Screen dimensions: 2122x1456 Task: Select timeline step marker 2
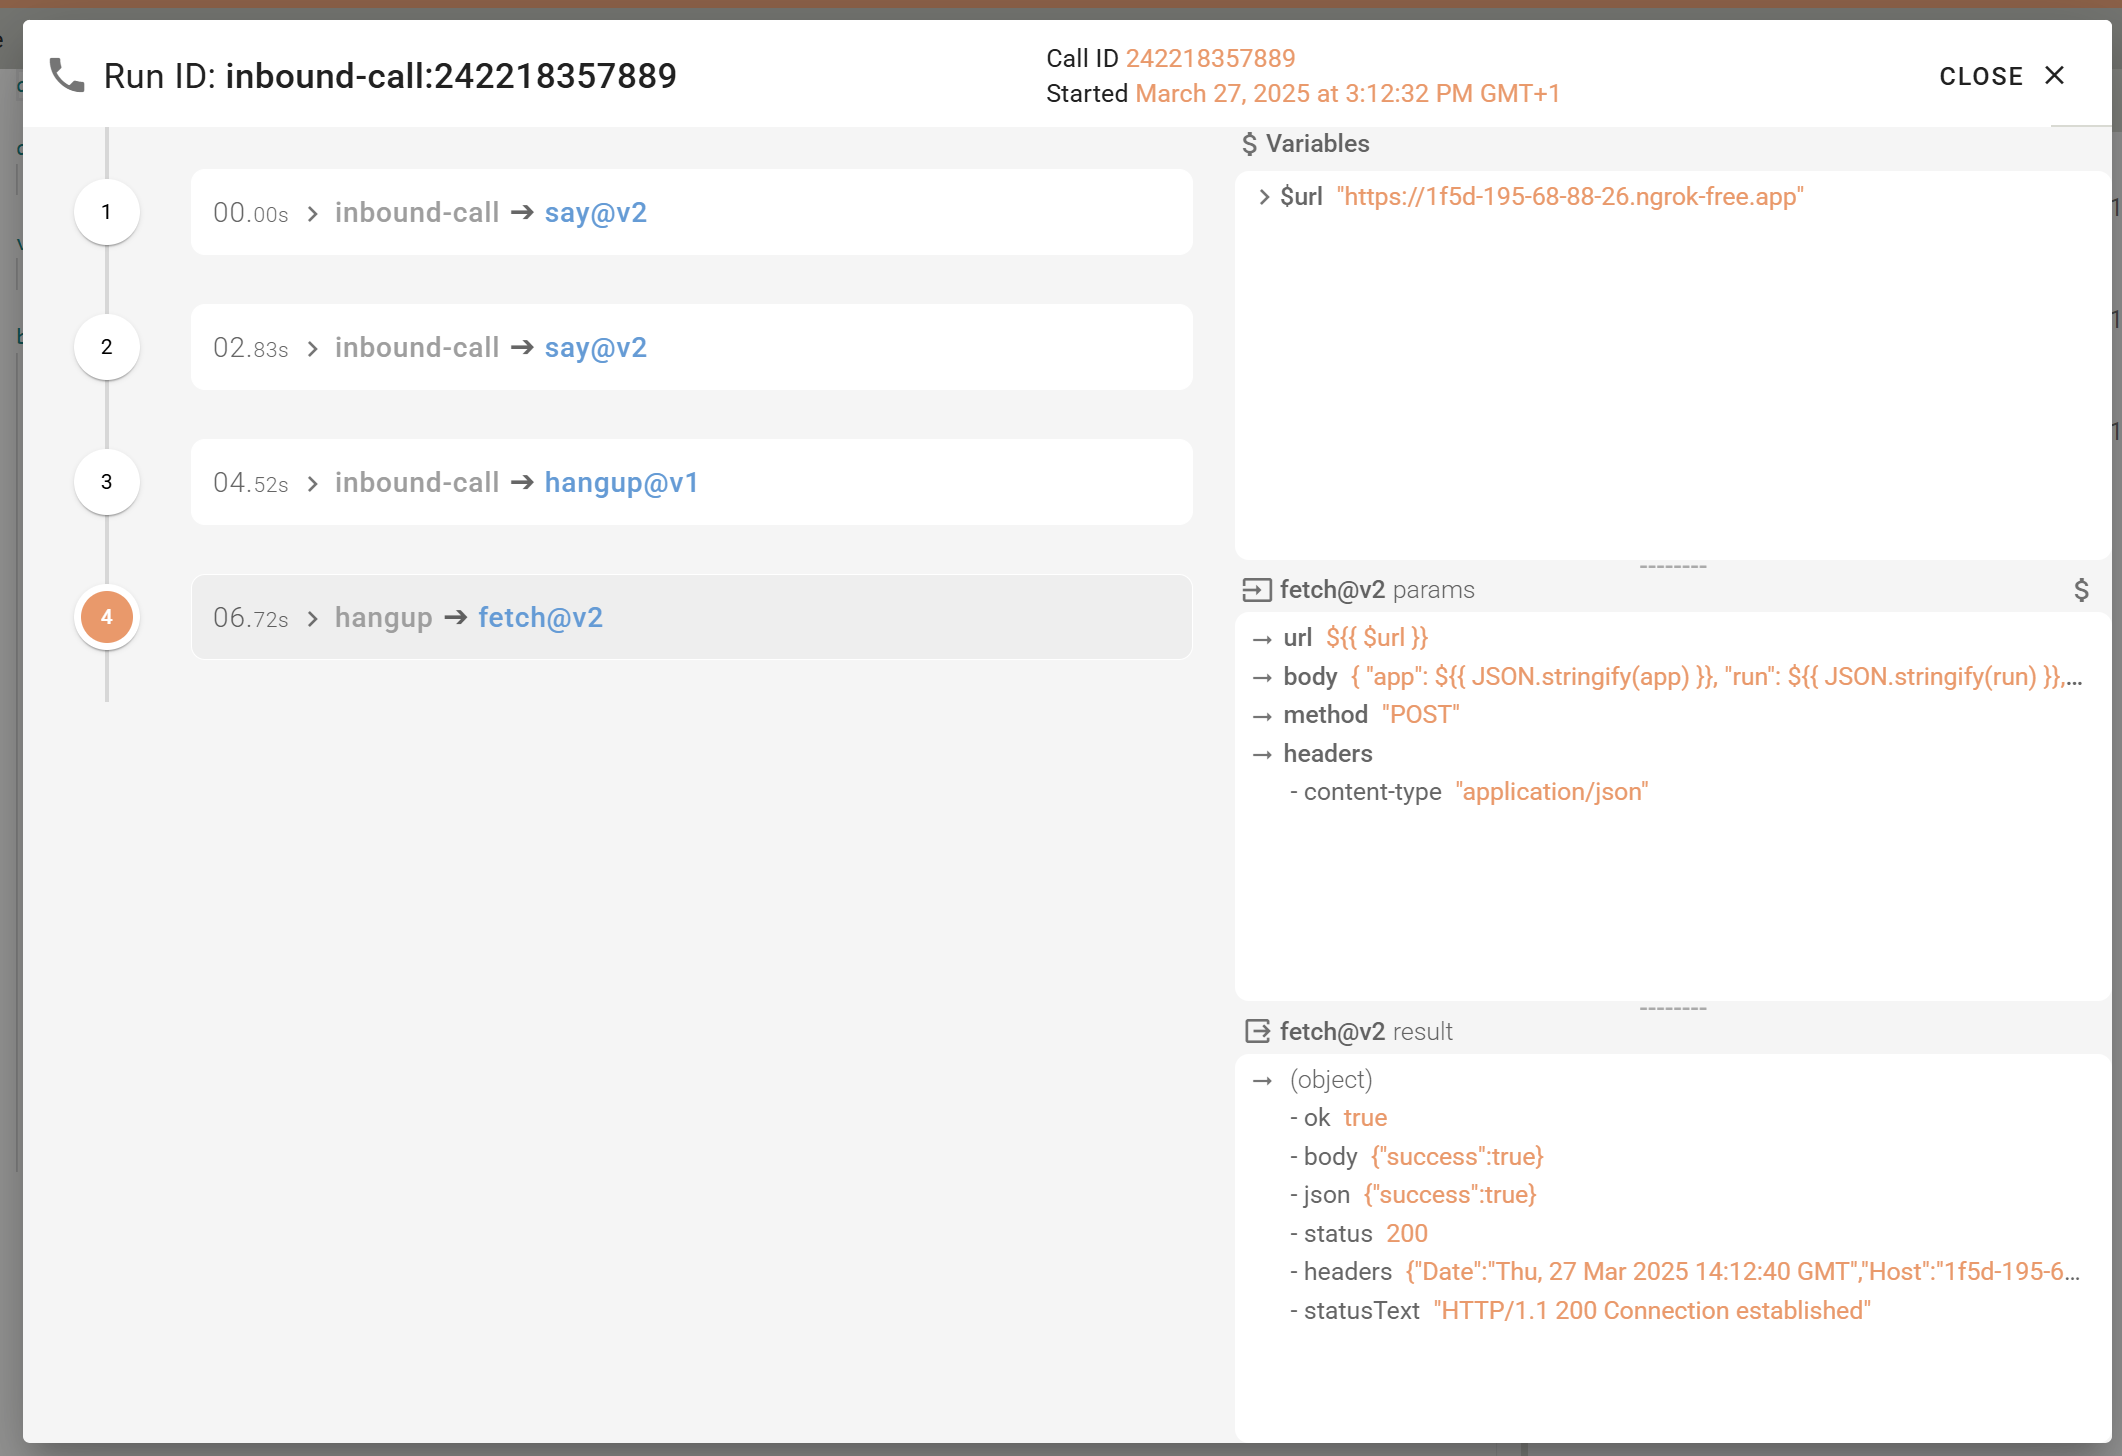click(107, 347)
